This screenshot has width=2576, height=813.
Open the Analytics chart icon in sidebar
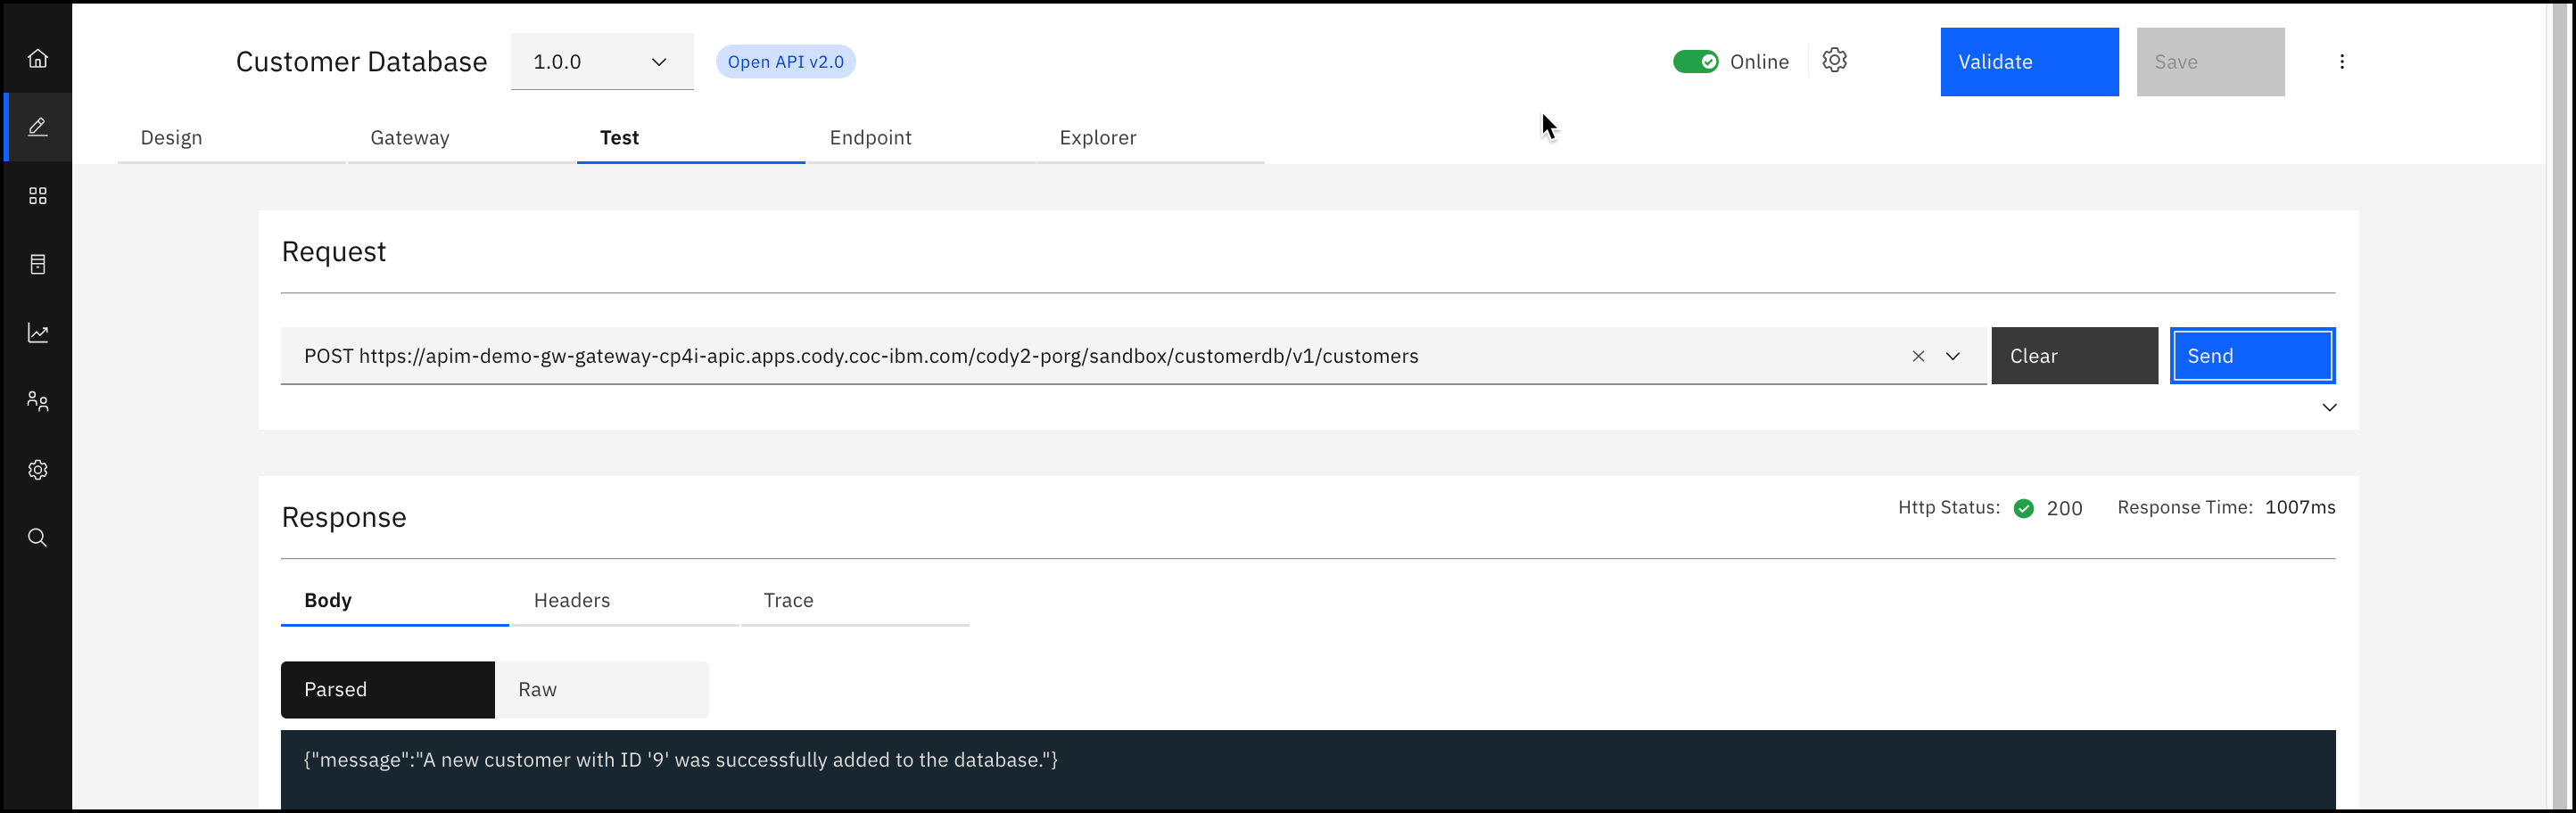(x=38, y=333)
